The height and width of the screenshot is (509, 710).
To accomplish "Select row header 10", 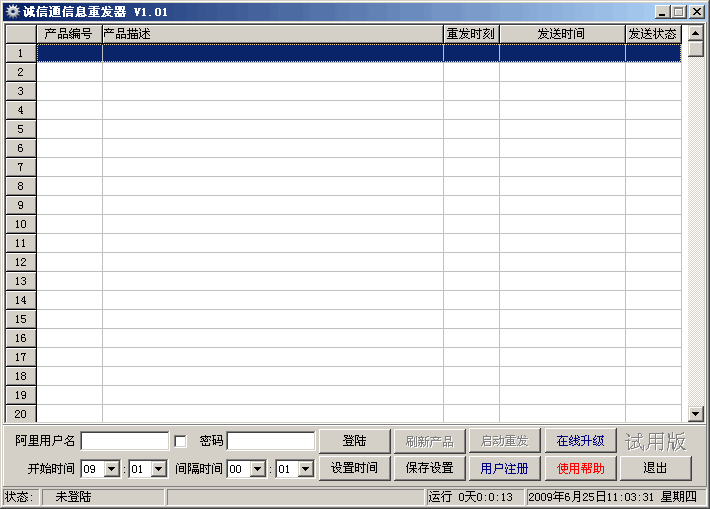I will (x=21, y=224).
